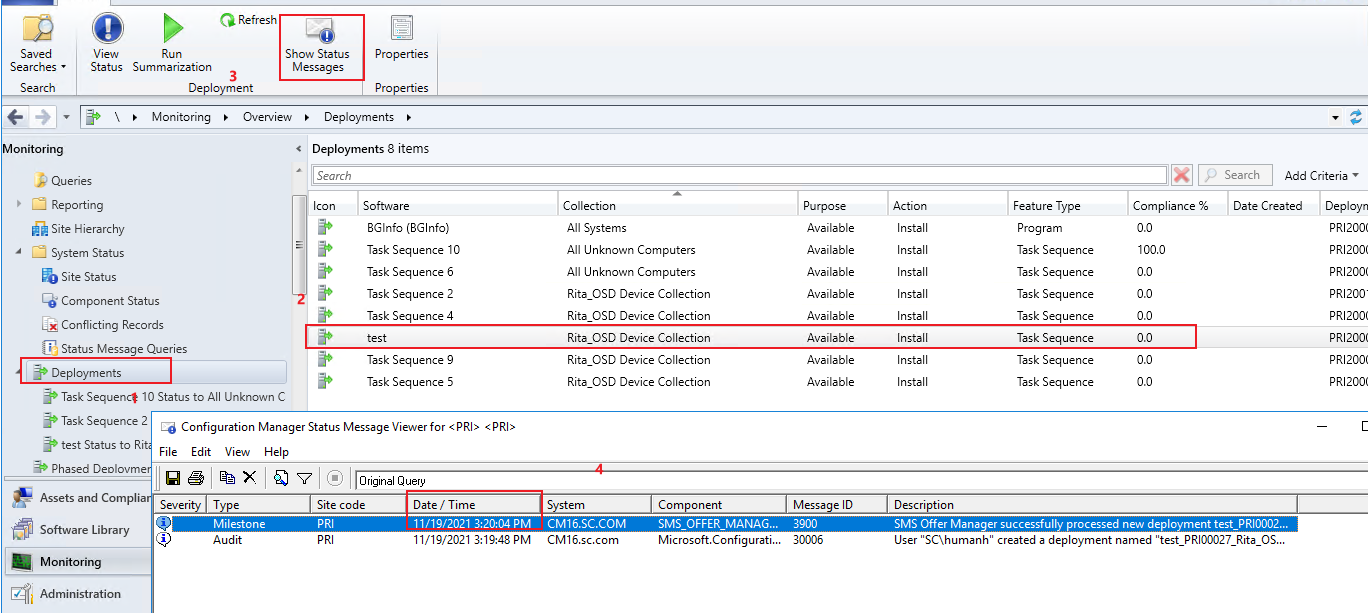
Task: Clear the search with the red X button
Action: [x=1182, y=175]
